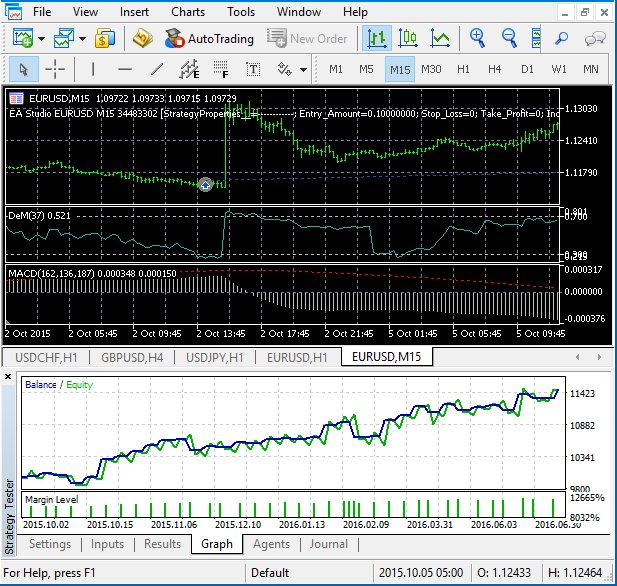Click the Default profile in status bar
617x586 pixels.
[x=270, y=573]
